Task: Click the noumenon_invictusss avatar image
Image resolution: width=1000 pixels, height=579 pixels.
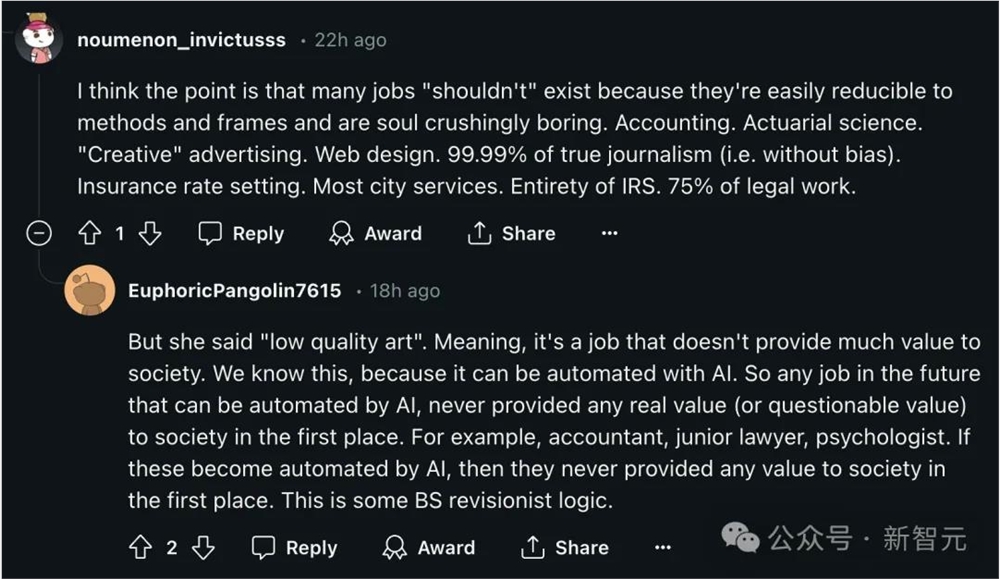Action: click(40, 40)
